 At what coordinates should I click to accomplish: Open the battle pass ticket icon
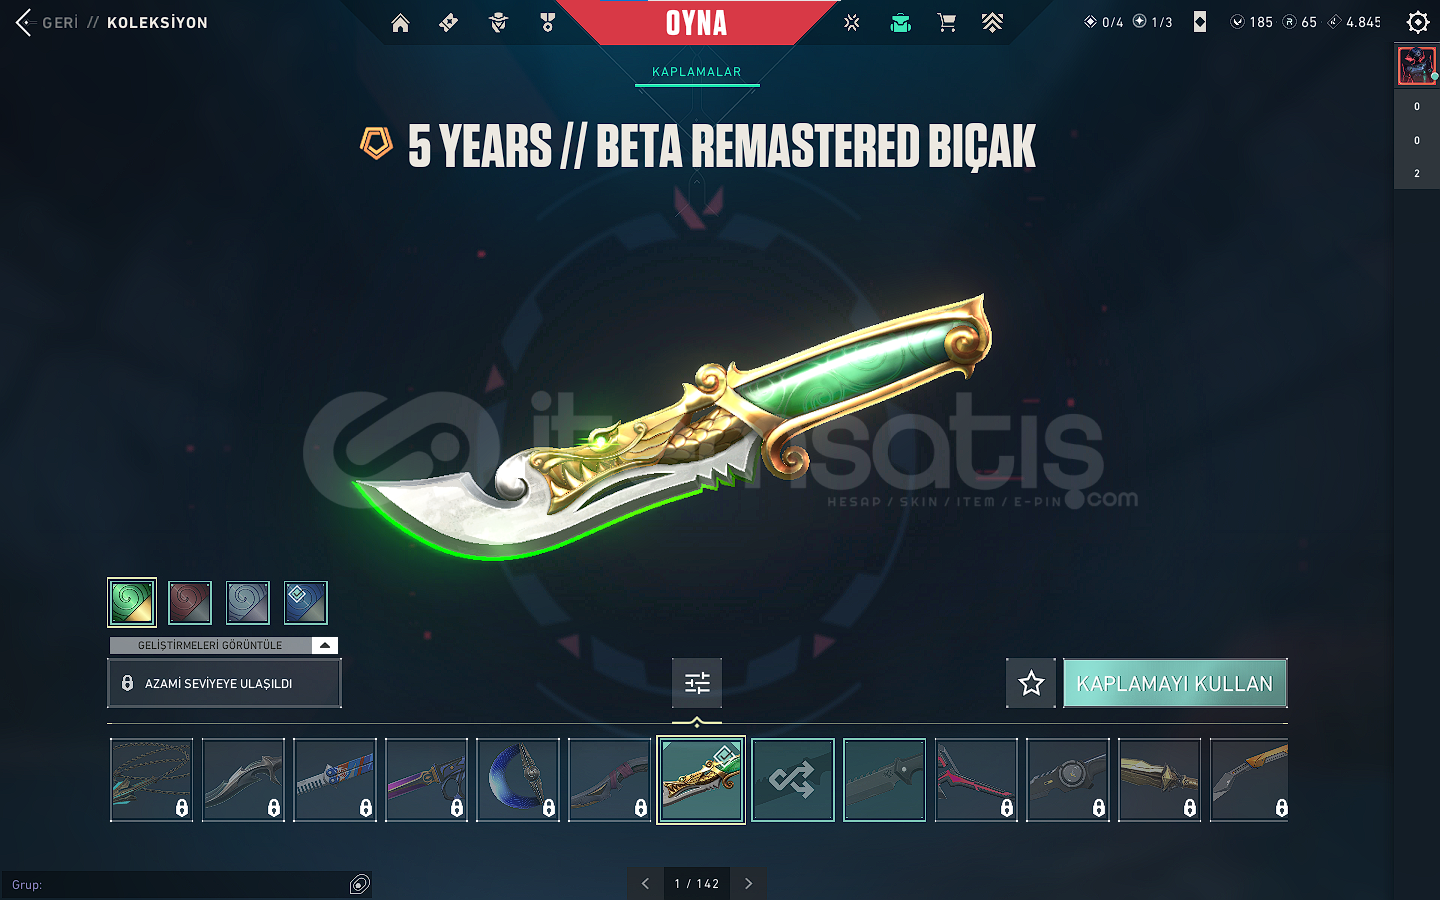pyautogui.click(x=449, y=22)
